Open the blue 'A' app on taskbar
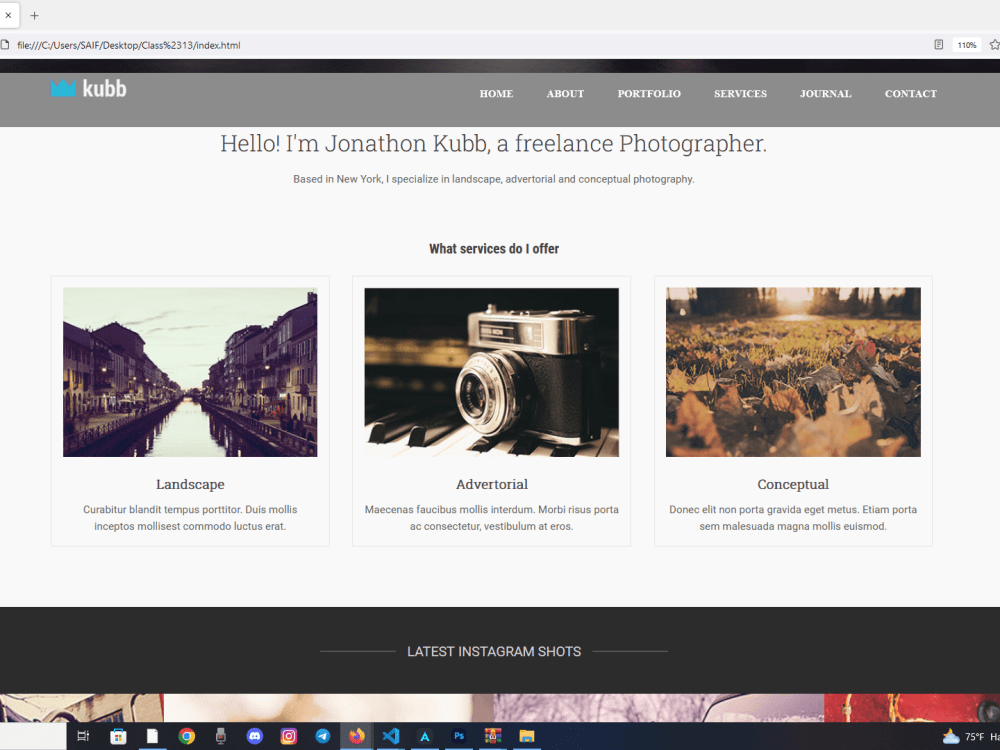 tap(425, 736)
